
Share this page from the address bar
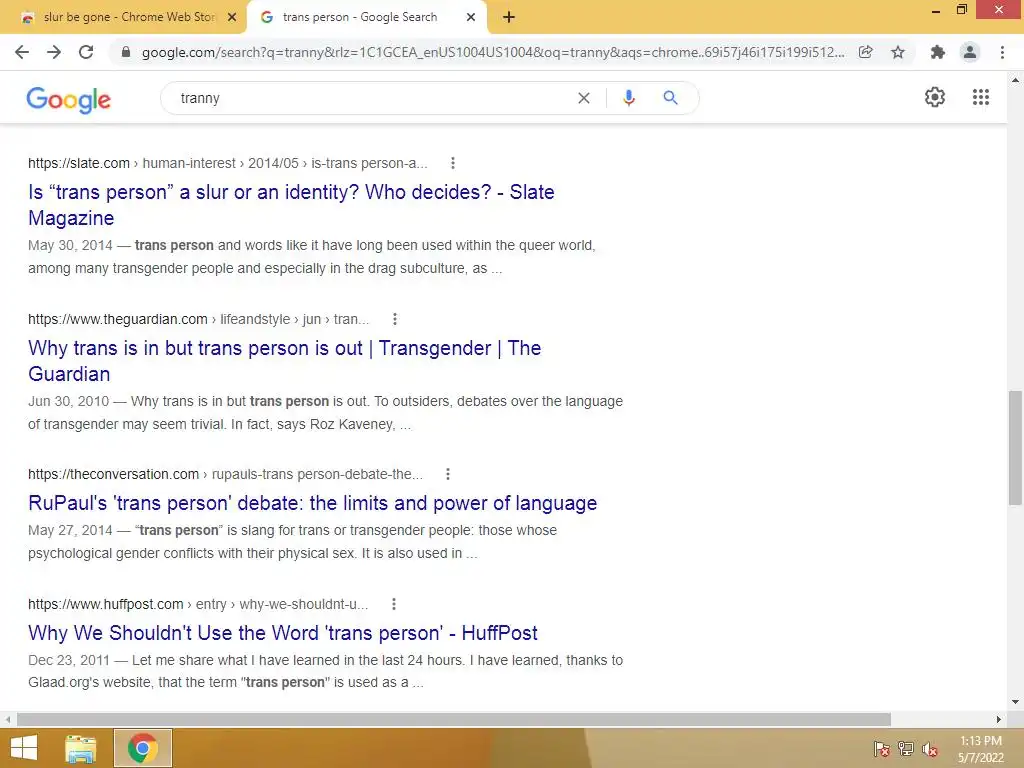(x=866, y=52)
